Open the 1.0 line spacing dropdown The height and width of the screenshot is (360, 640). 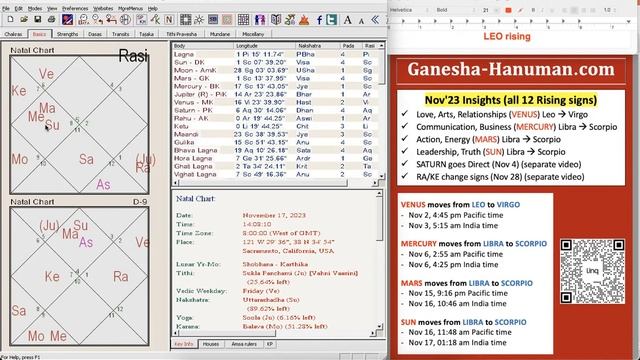610,10
